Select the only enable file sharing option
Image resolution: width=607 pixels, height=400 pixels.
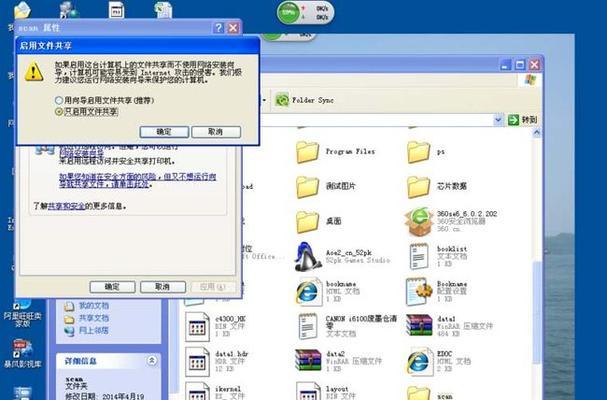click(59, 112)
